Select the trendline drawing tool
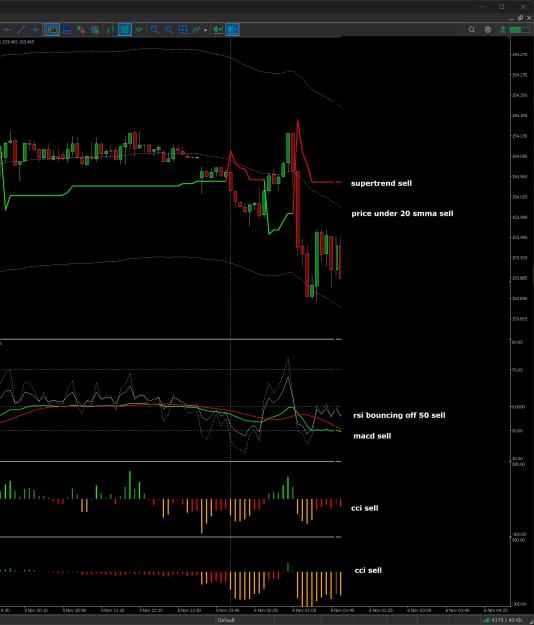The image size is (534, 625). 22,29
